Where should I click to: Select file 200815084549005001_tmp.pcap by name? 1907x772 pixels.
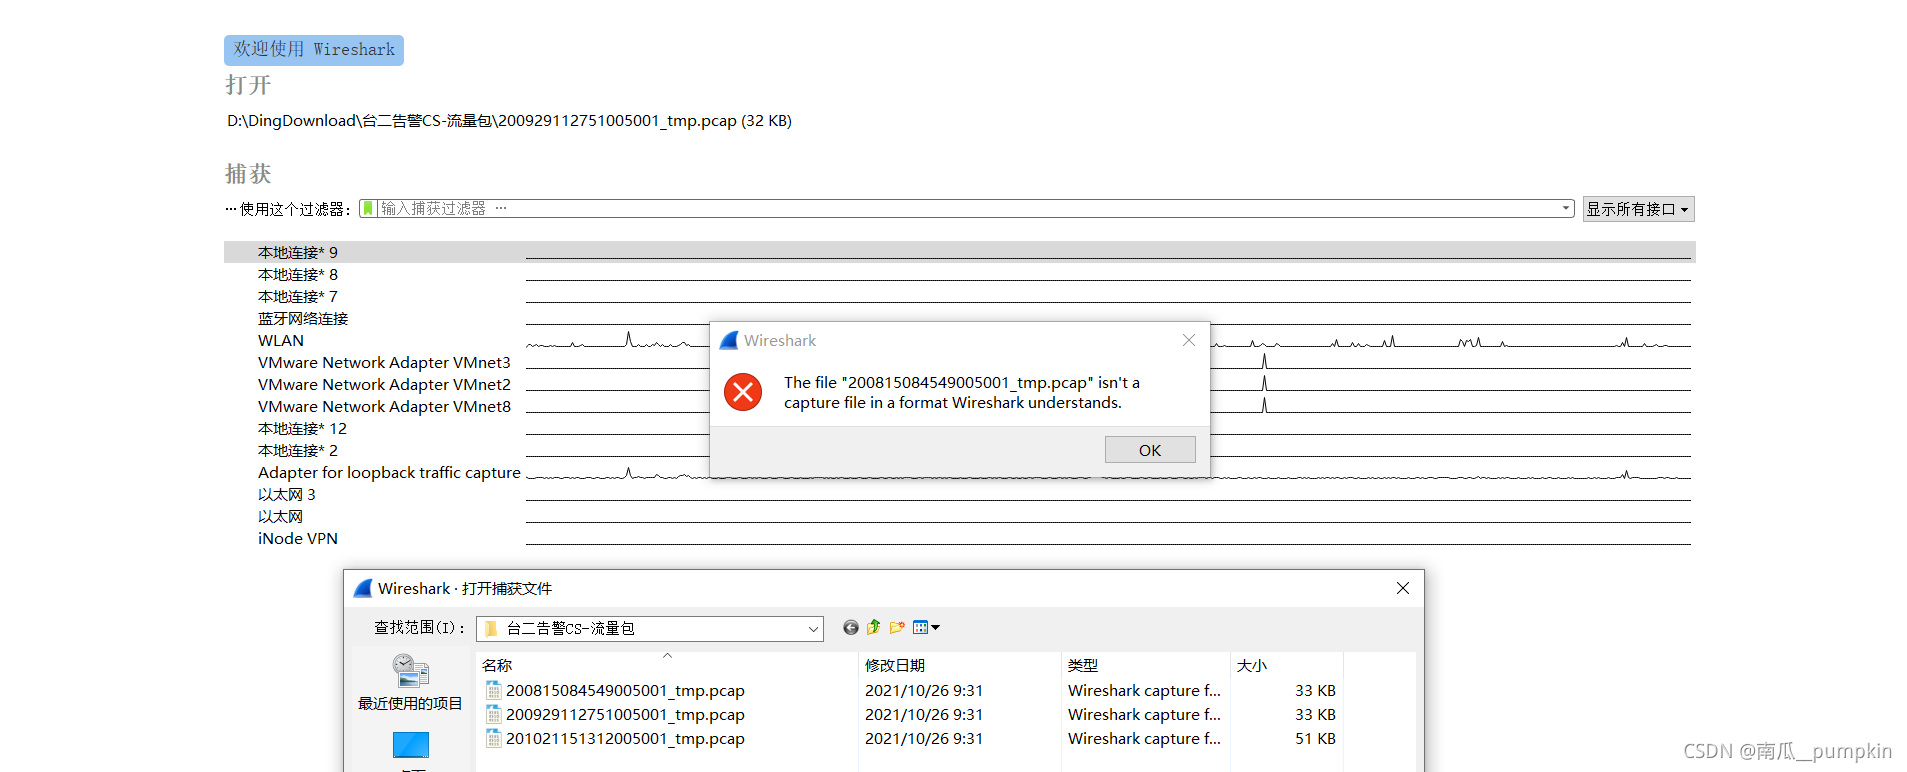[625, 691]
